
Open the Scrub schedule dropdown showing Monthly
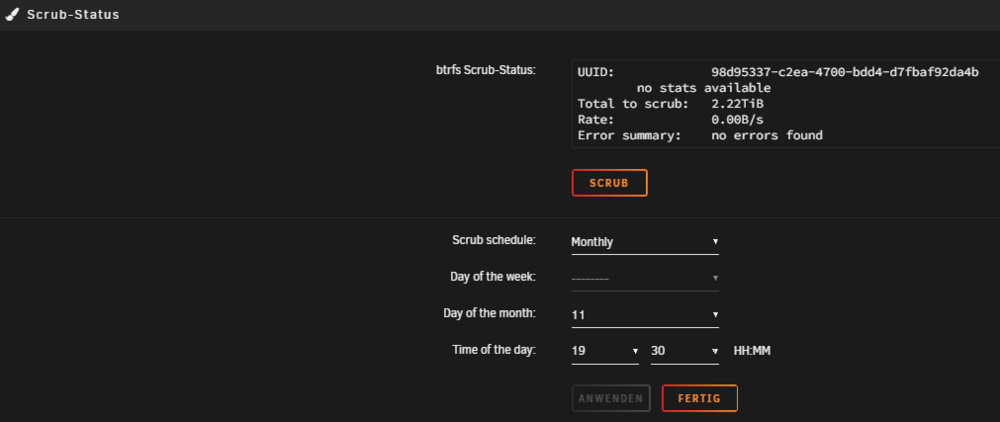[x=645, y=242]
